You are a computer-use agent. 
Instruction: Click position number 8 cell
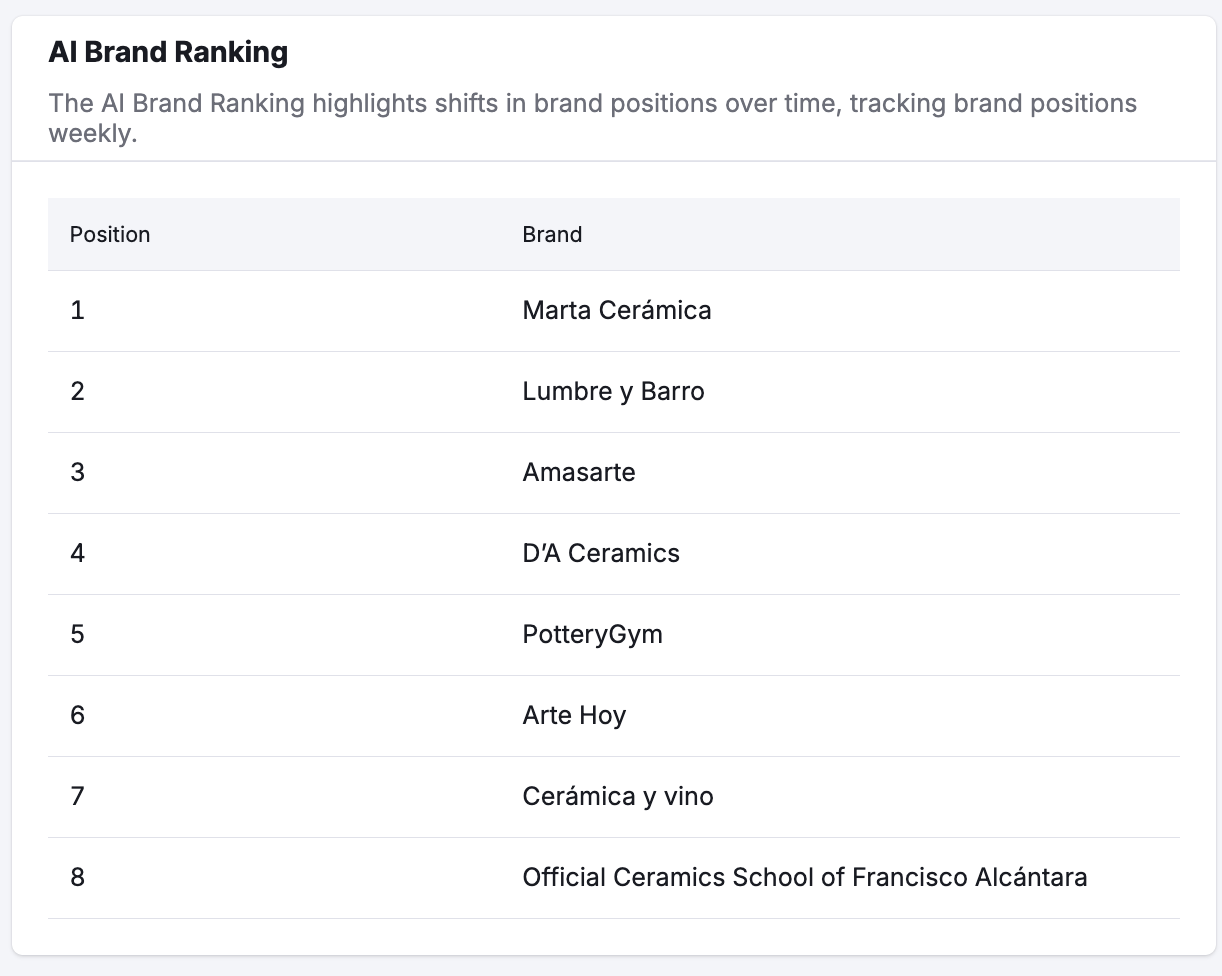77,877
